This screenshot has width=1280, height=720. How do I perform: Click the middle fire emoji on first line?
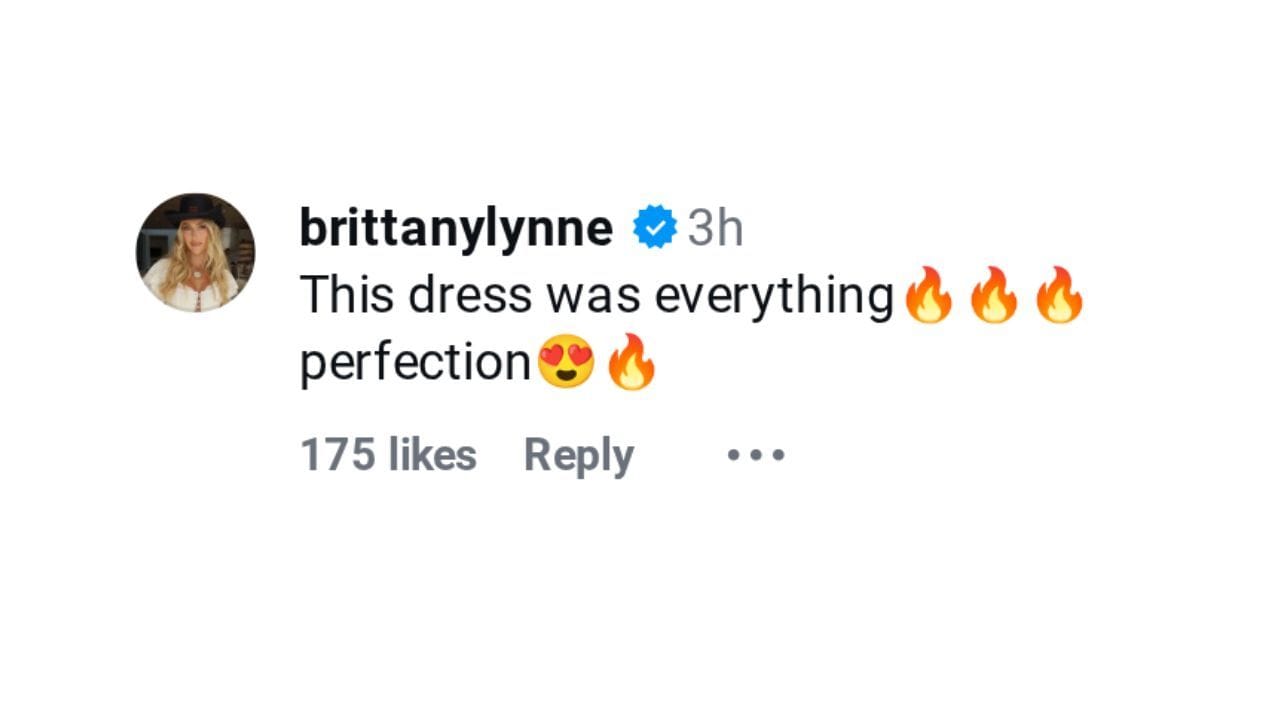(x=993, y=295)
